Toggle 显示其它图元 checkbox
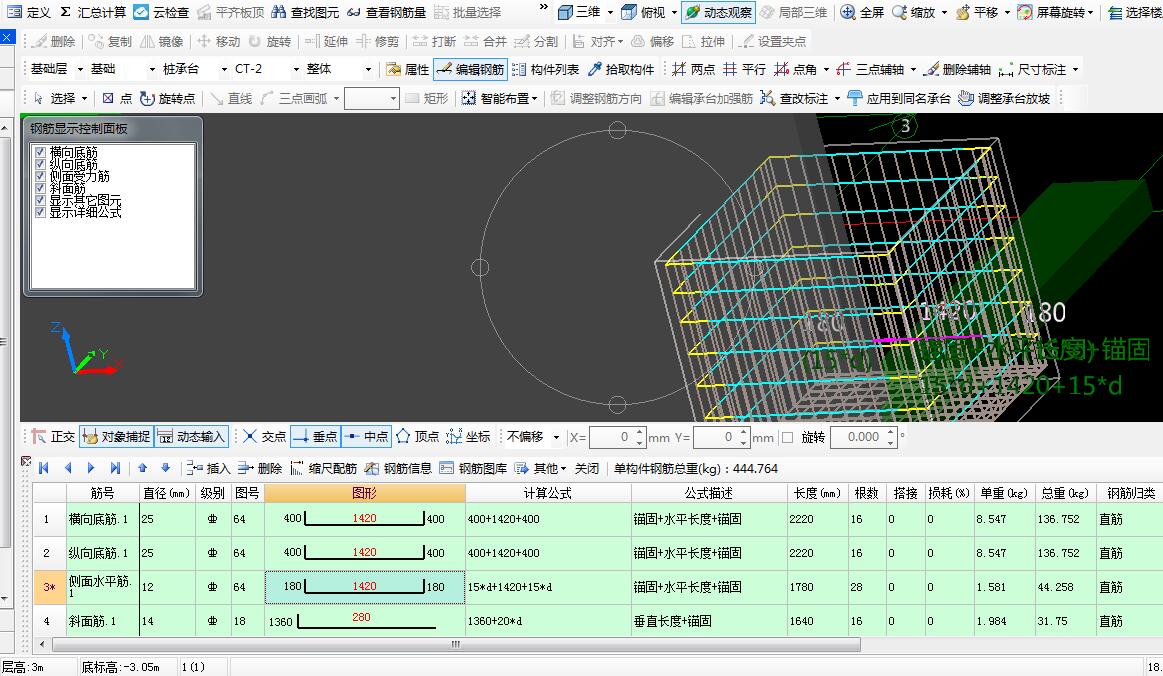 point(41,200)
